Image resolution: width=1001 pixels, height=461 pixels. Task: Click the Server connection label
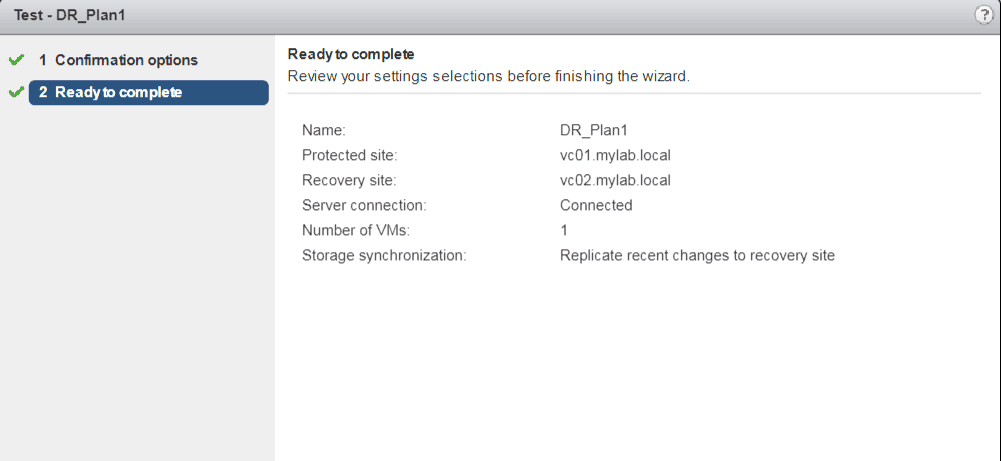pyautogui.click(x=364, y=205)
